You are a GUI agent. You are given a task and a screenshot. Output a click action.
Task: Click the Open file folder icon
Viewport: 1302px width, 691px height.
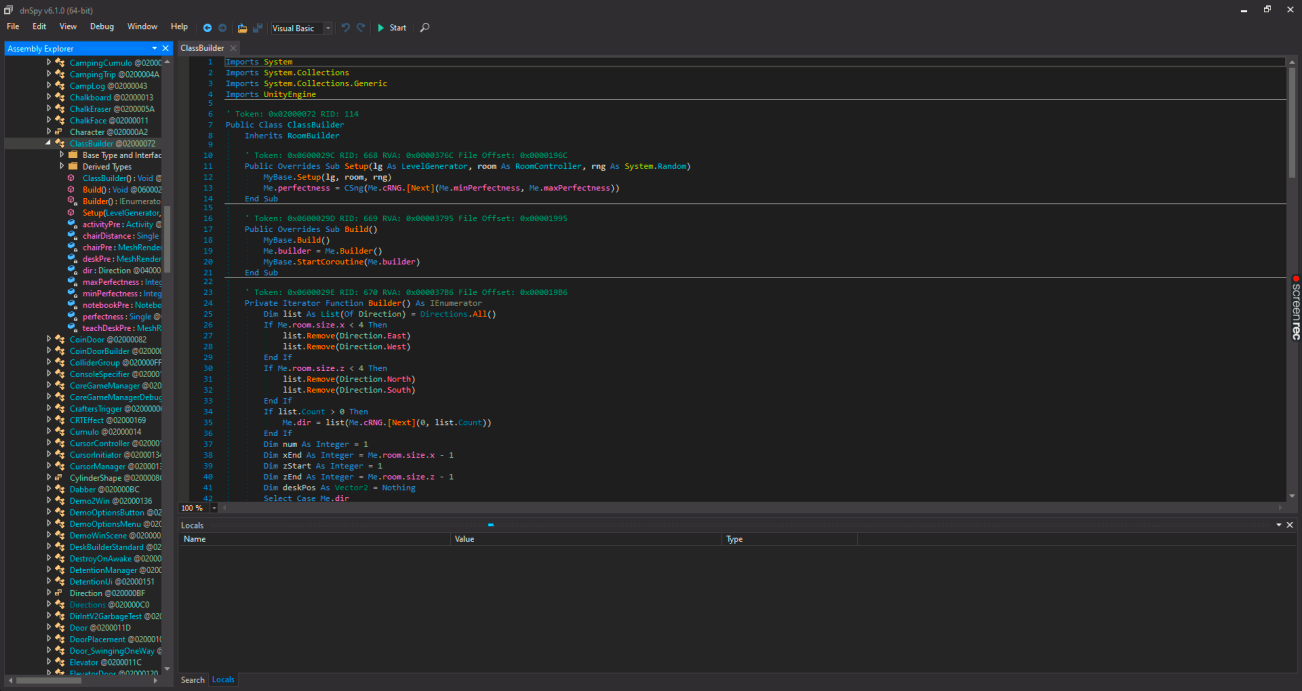tap(243, 28)
